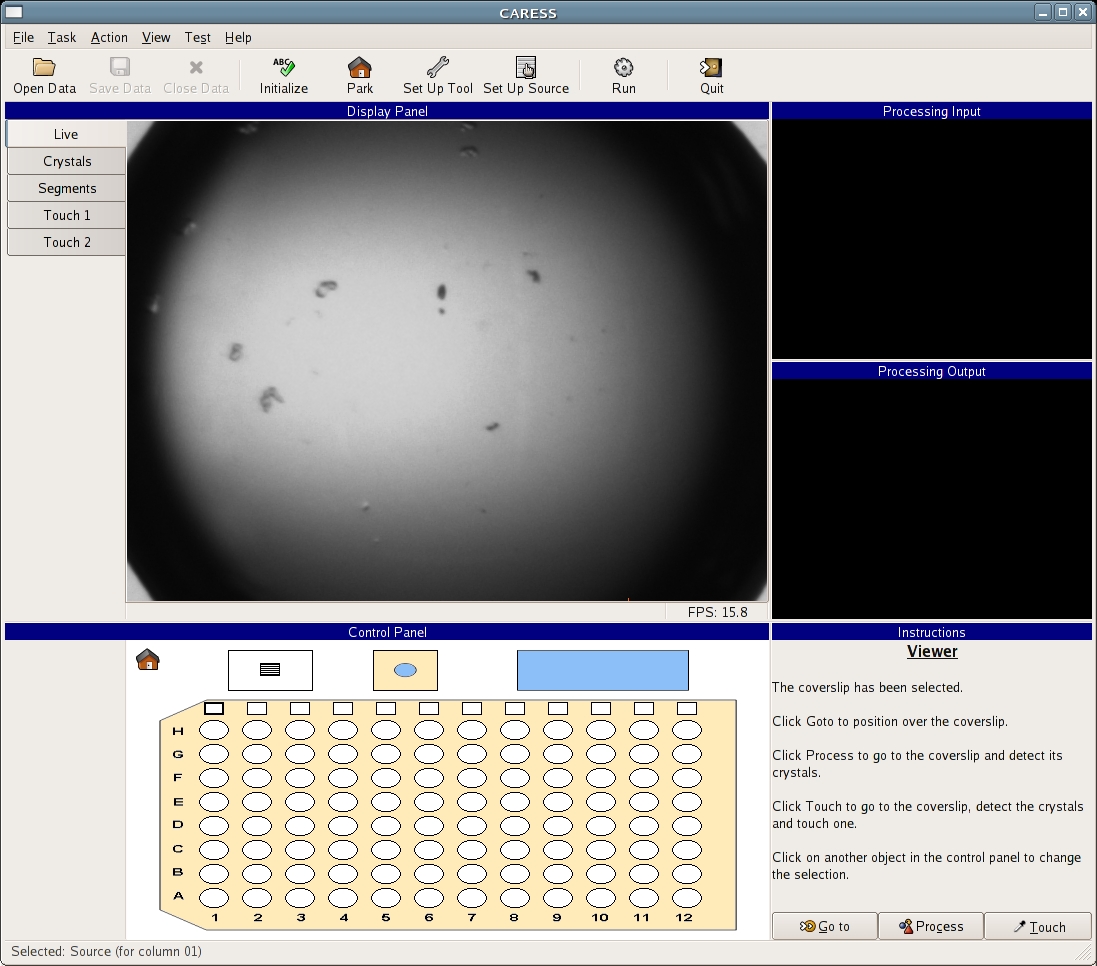Open the Set Up Source icon
The image size is (1097, 966).
526,68
